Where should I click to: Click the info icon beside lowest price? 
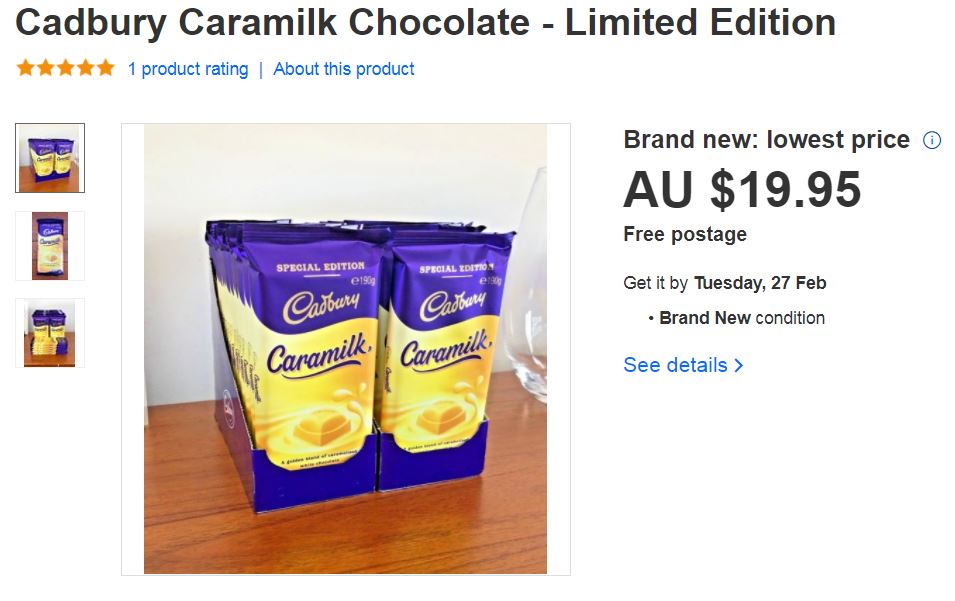[x=931, y=140]
